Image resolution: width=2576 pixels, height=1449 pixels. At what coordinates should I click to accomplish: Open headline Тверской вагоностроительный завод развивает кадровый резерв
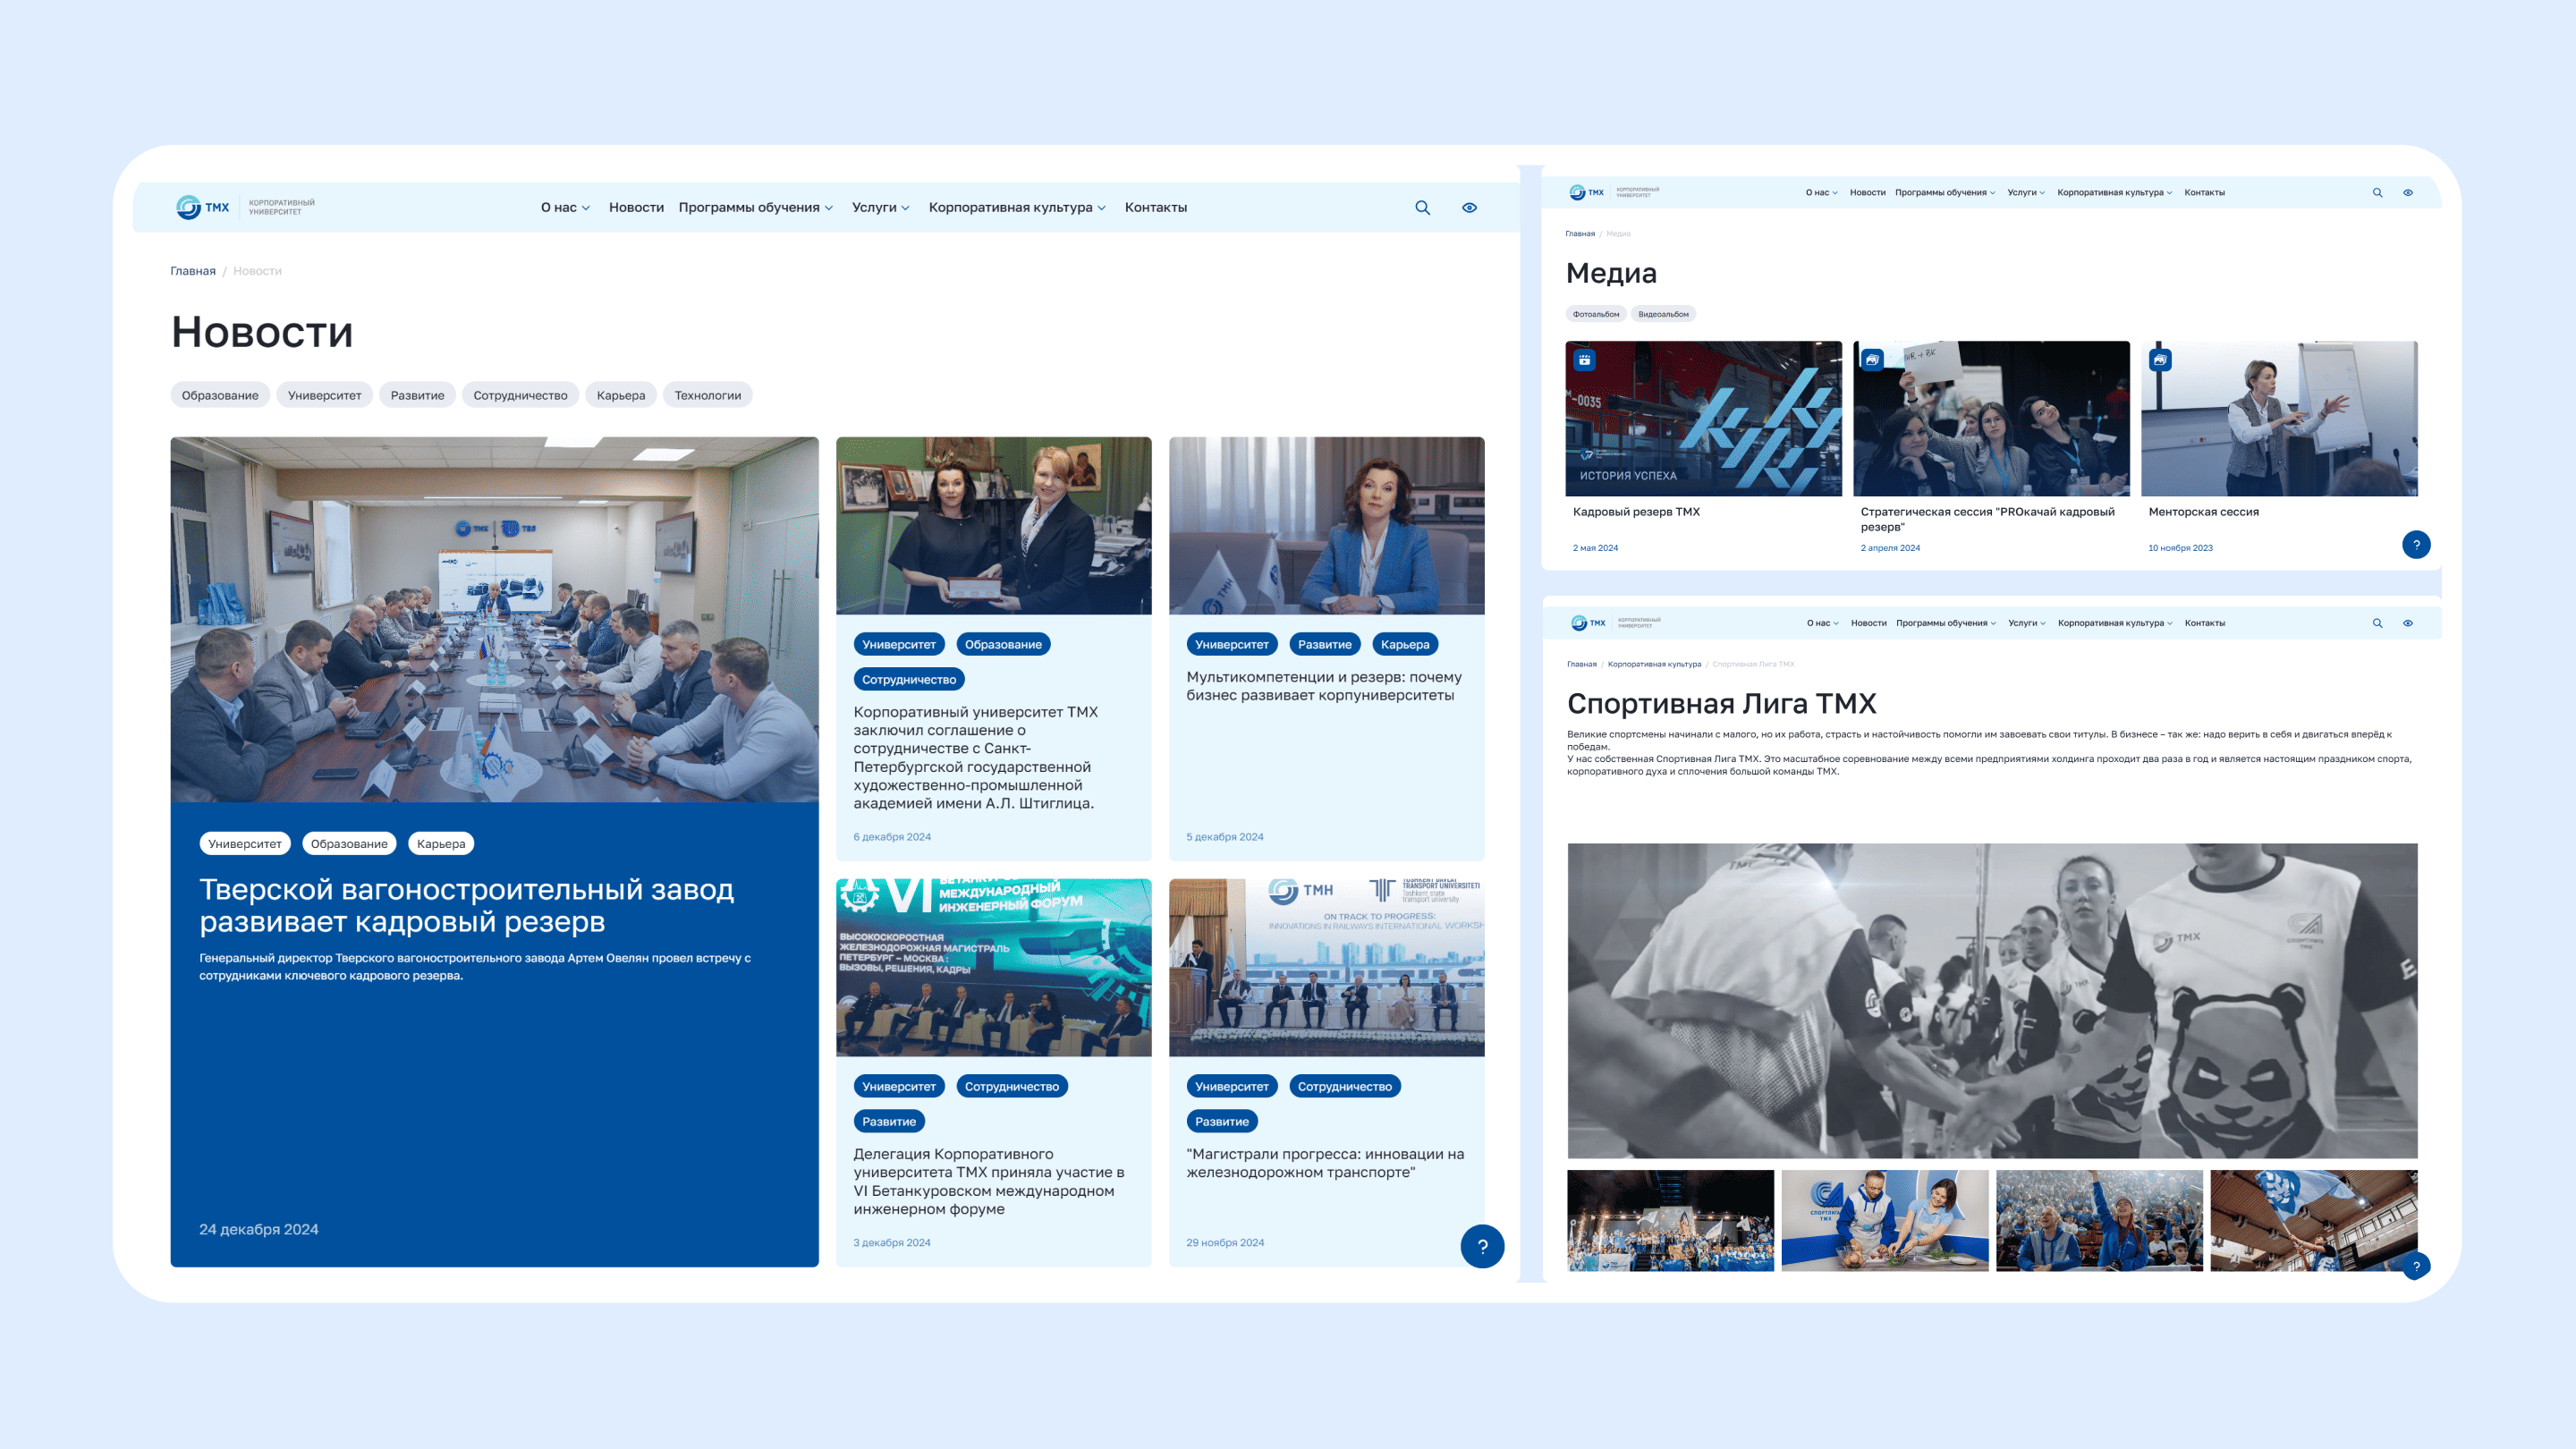pyautogui.click(x=467, y=905)
